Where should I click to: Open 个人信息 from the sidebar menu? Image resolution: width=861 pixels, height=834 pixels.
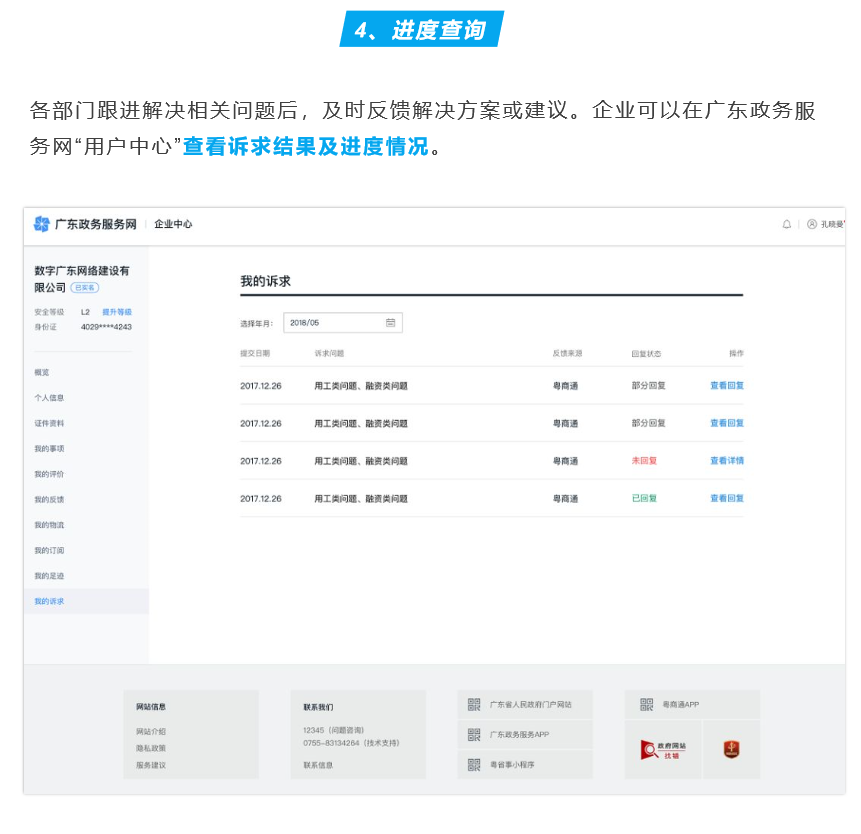coord(49,398)
